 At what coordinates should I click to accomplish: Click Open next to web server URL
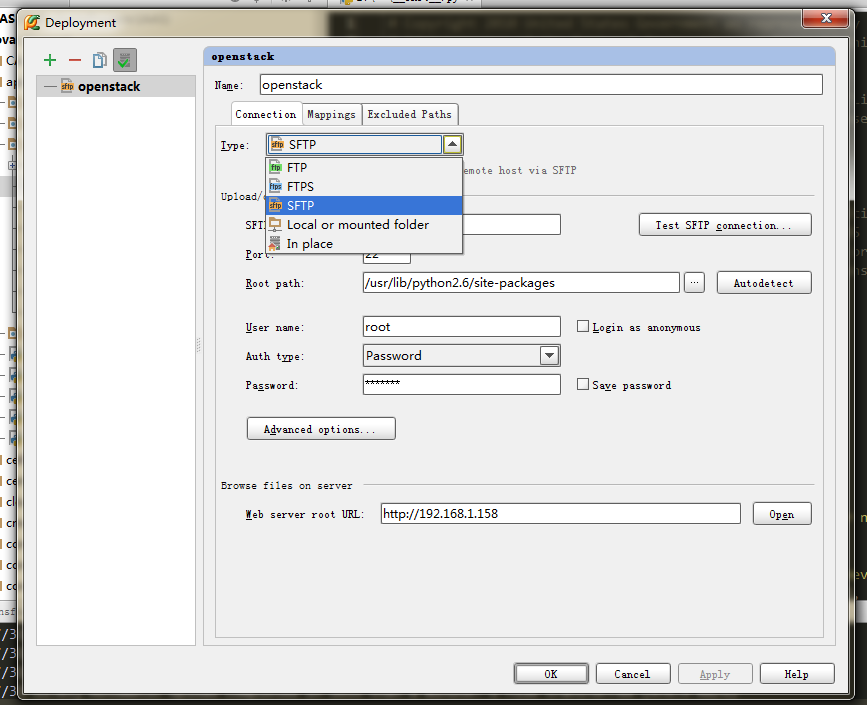click(782, 514)
